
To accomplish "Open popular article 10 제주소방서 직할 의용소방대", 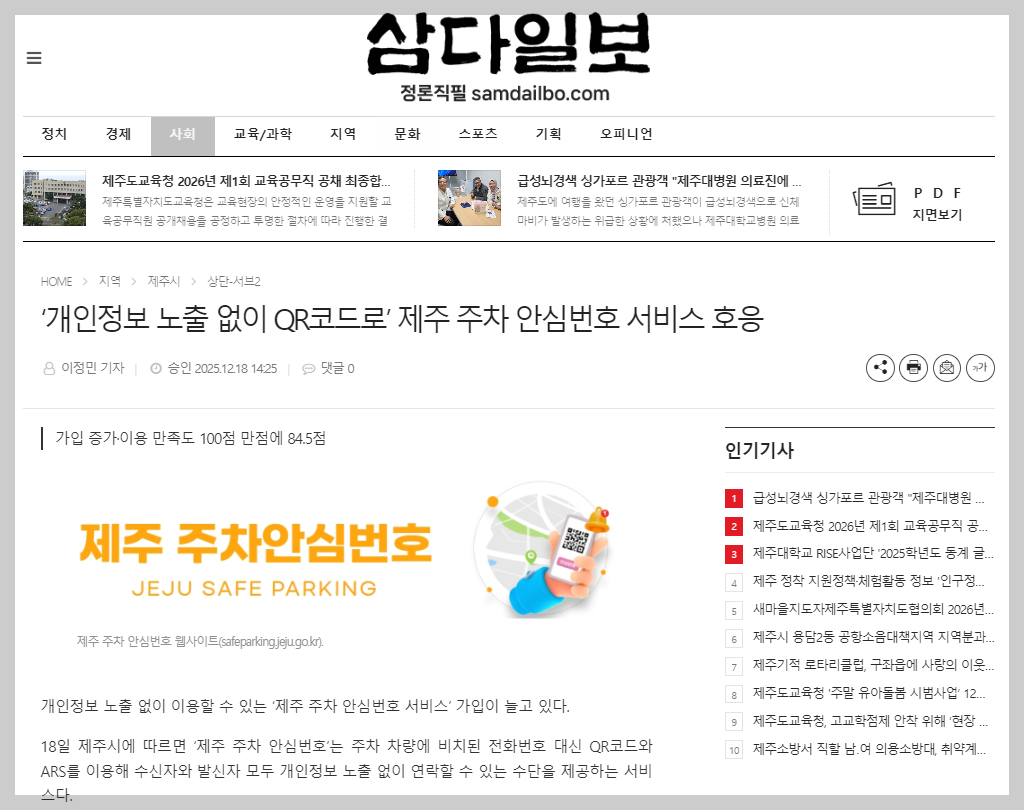I will click(869, 749).
